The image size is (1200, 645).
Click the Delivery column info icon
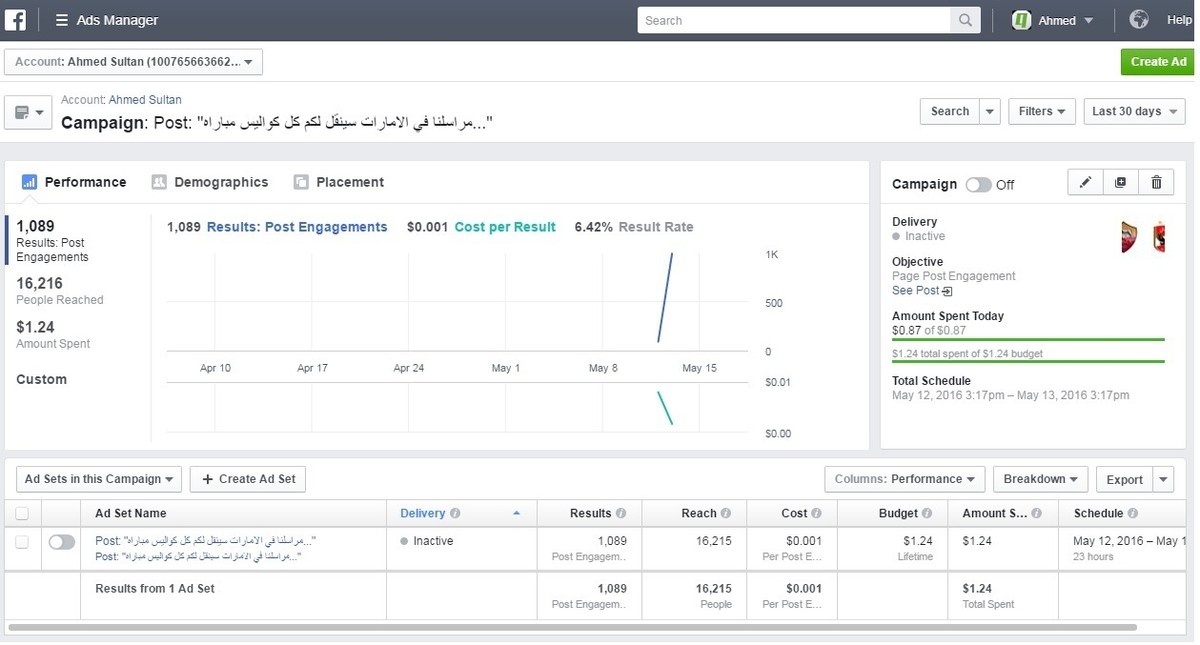[x=455, y=514]
